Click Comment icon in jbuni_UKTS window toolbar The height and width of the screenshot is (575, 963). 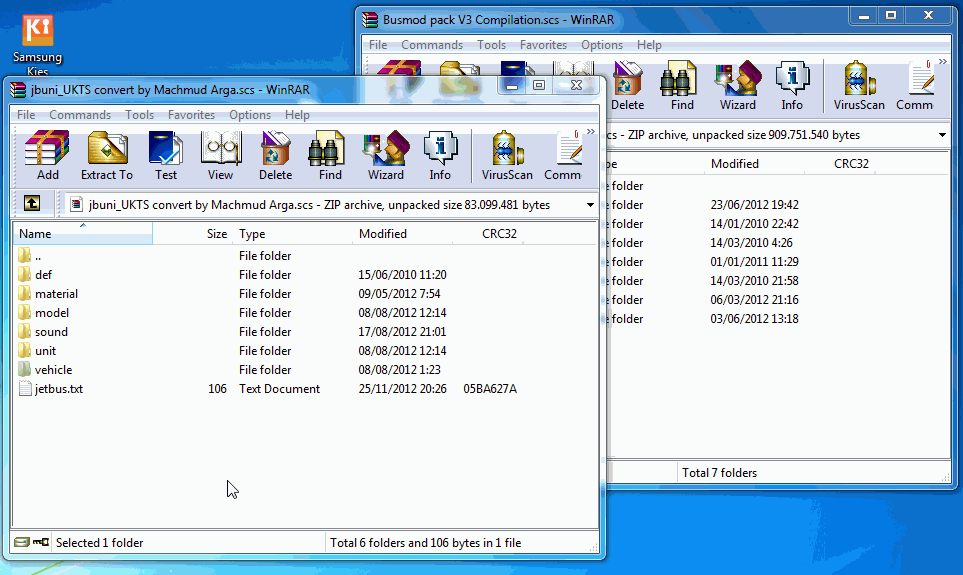tap(563, 155)
